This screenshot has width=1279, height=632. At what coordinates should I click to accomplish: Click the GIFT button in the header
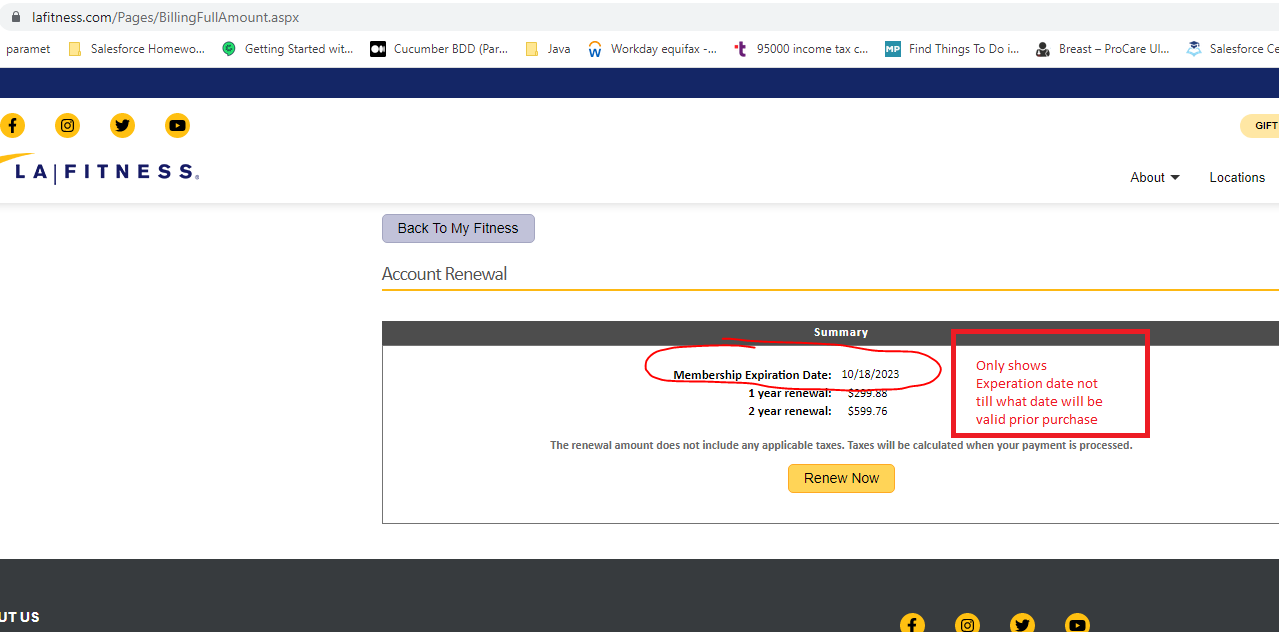(x=1264, y=126)
